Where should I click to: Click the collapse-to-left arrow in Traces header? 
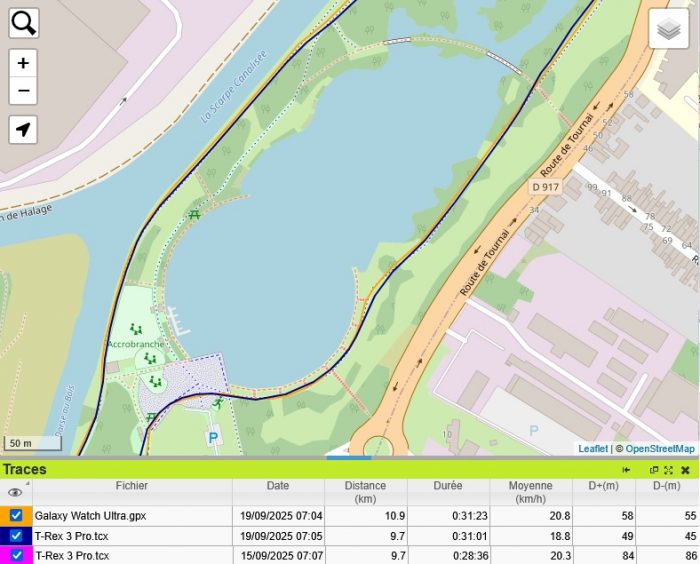tap(626, 470)
